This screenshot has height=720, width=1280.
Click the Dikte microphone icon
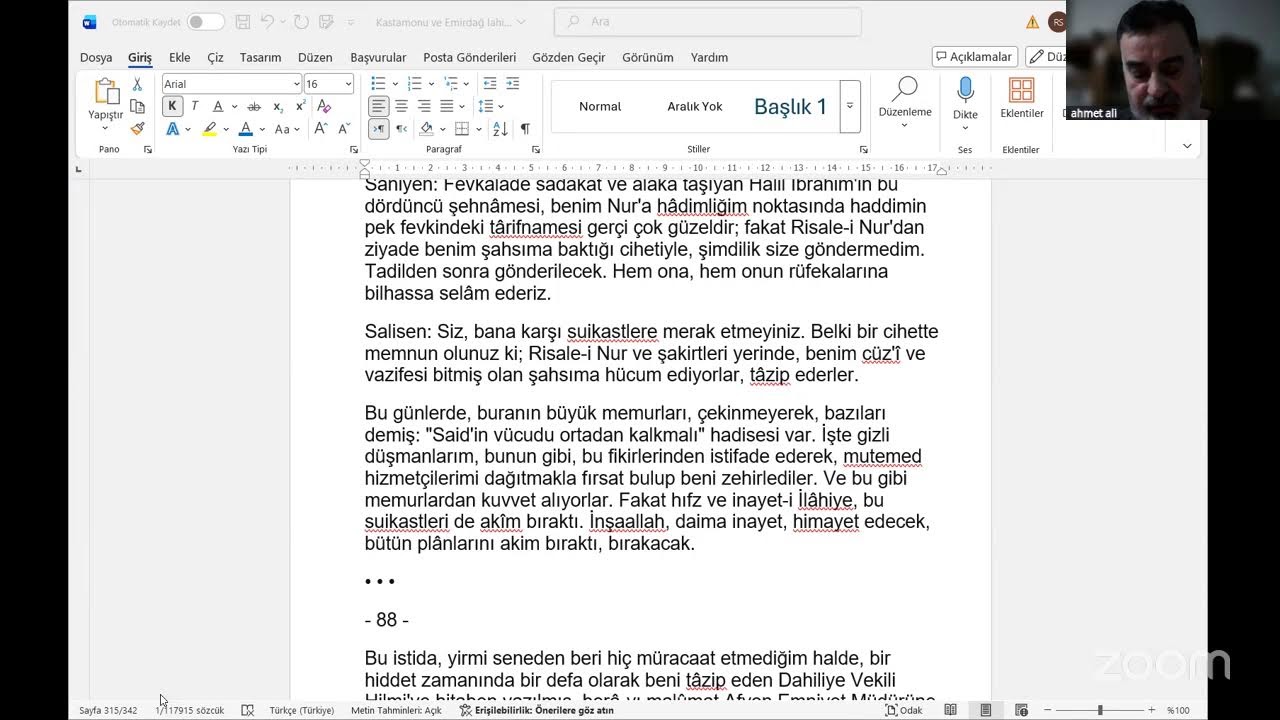click(965, 91)
